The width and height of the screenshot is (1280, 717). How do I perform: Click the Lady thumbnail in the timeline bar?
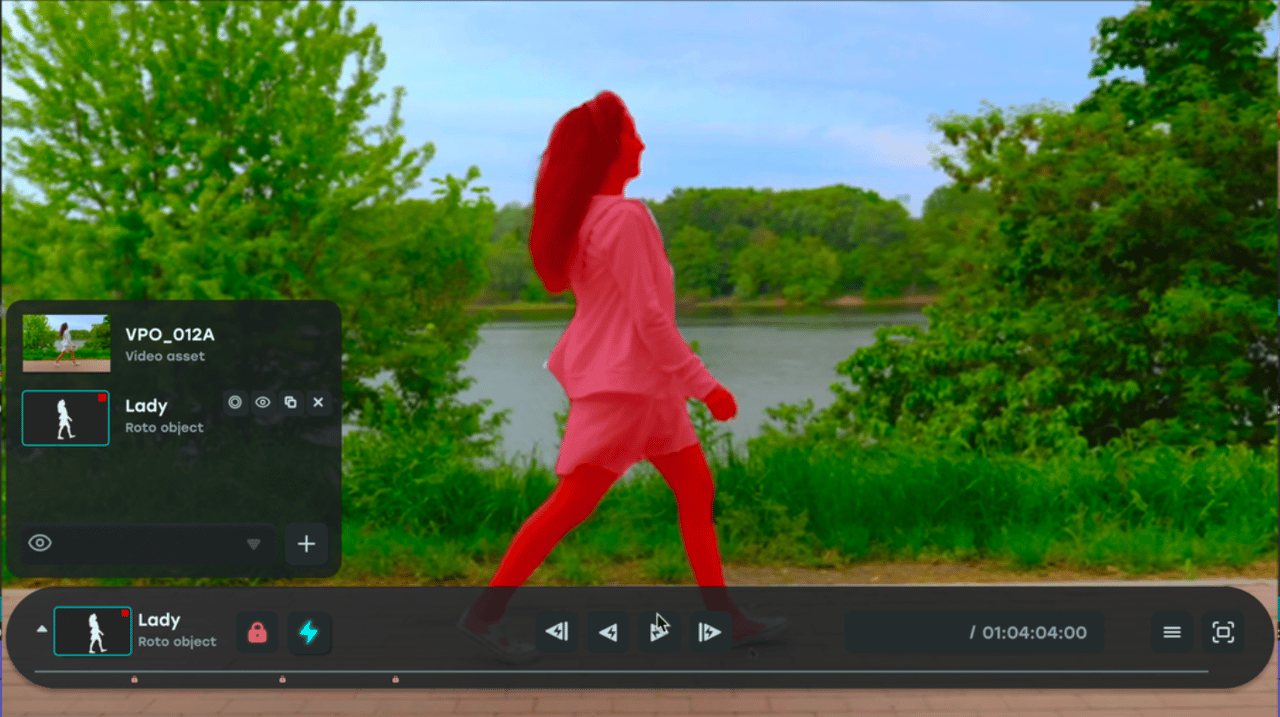pos(93,631)
